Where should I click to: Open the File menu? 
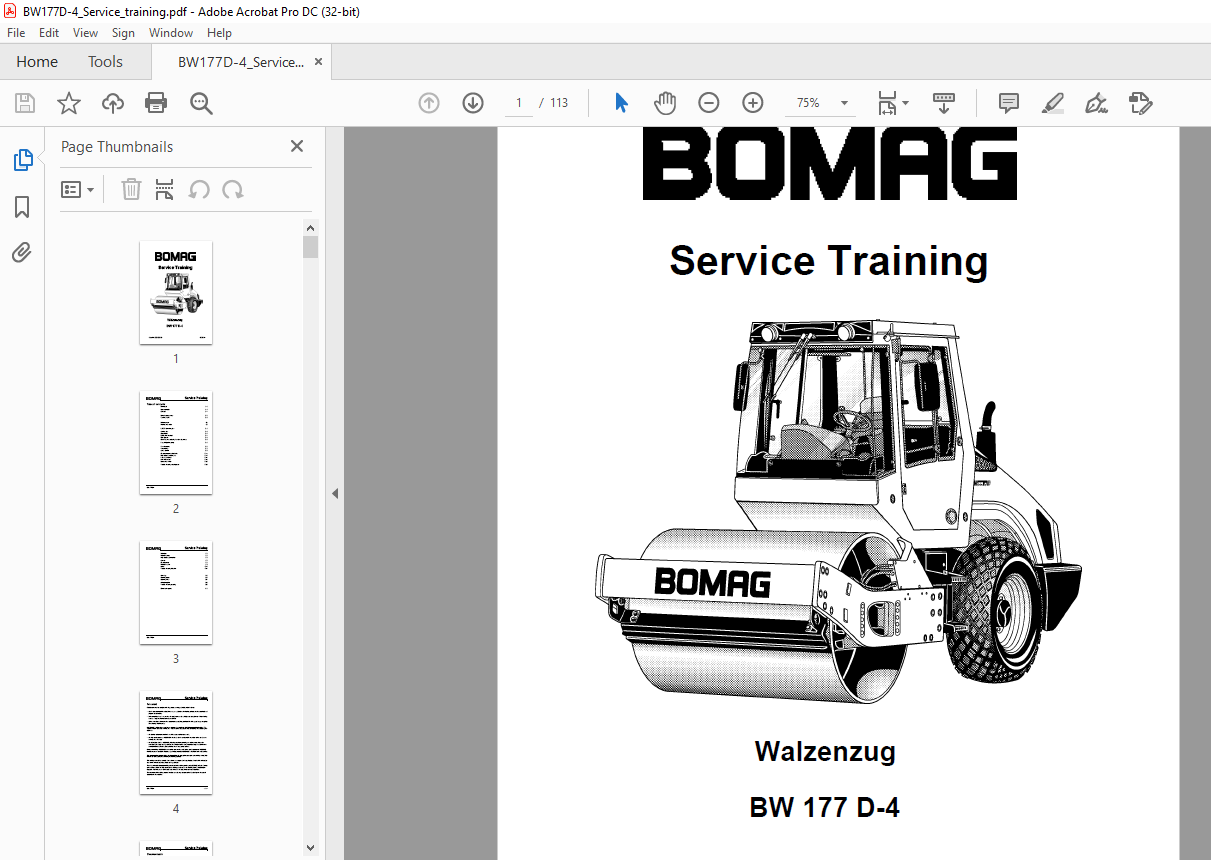pos(16,33)
